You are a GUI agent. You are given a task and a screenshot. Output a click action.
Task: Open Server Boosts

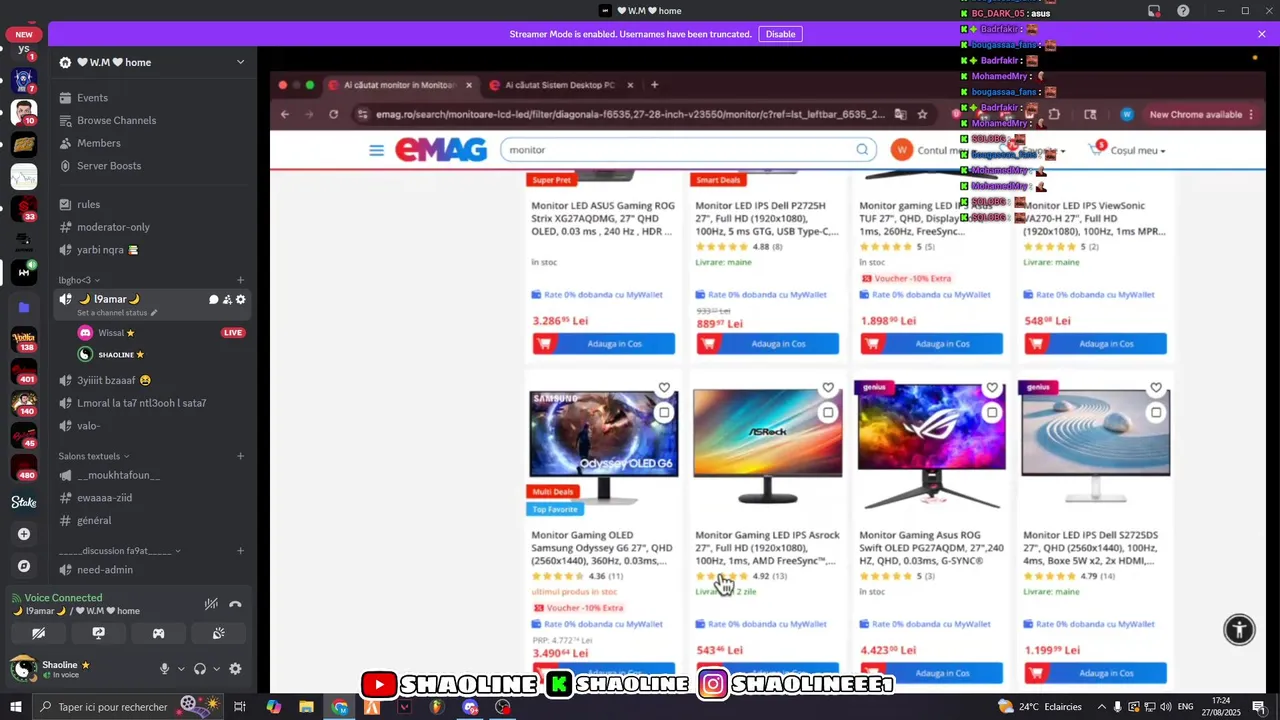coord(152,166)
